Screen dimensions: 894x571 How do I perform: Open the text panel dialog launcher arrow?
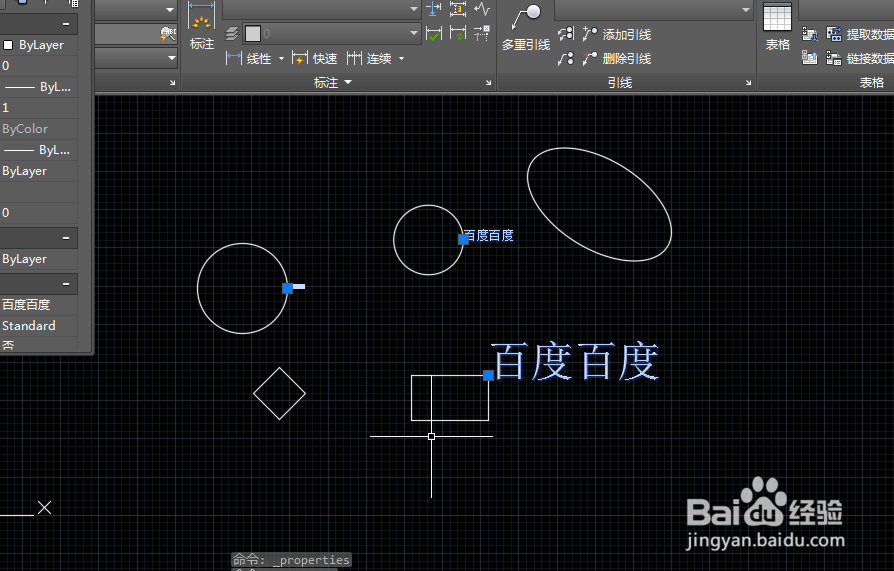point(173,83)
